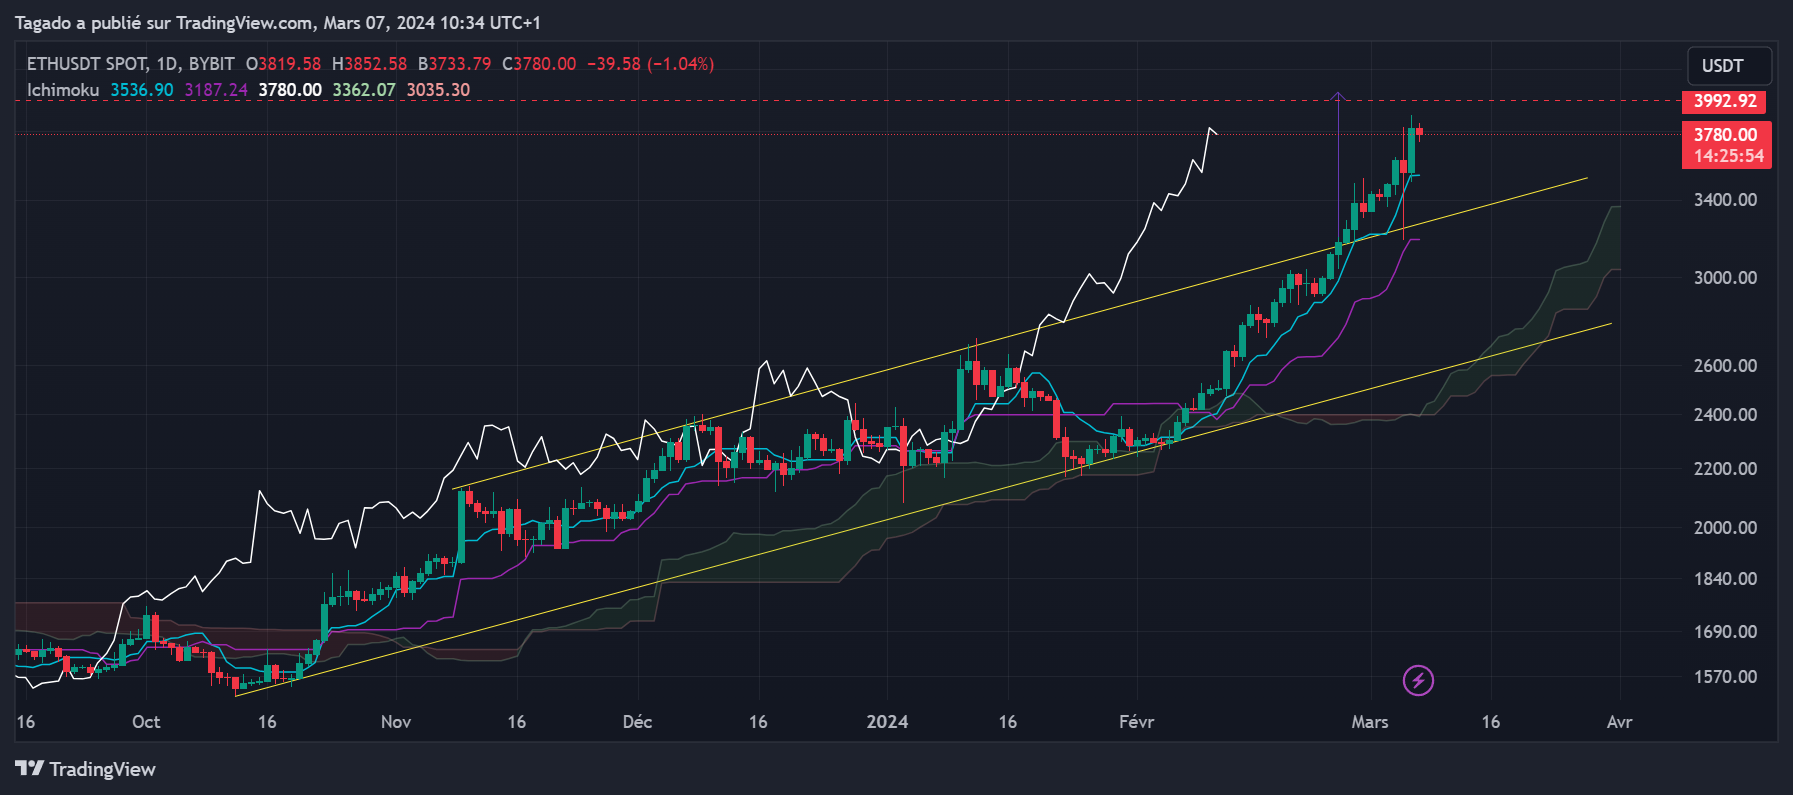Click the TradingView logo at bottom left
Image resolution: width=1793 pixels, height=795 pixels.
point(86,769)
